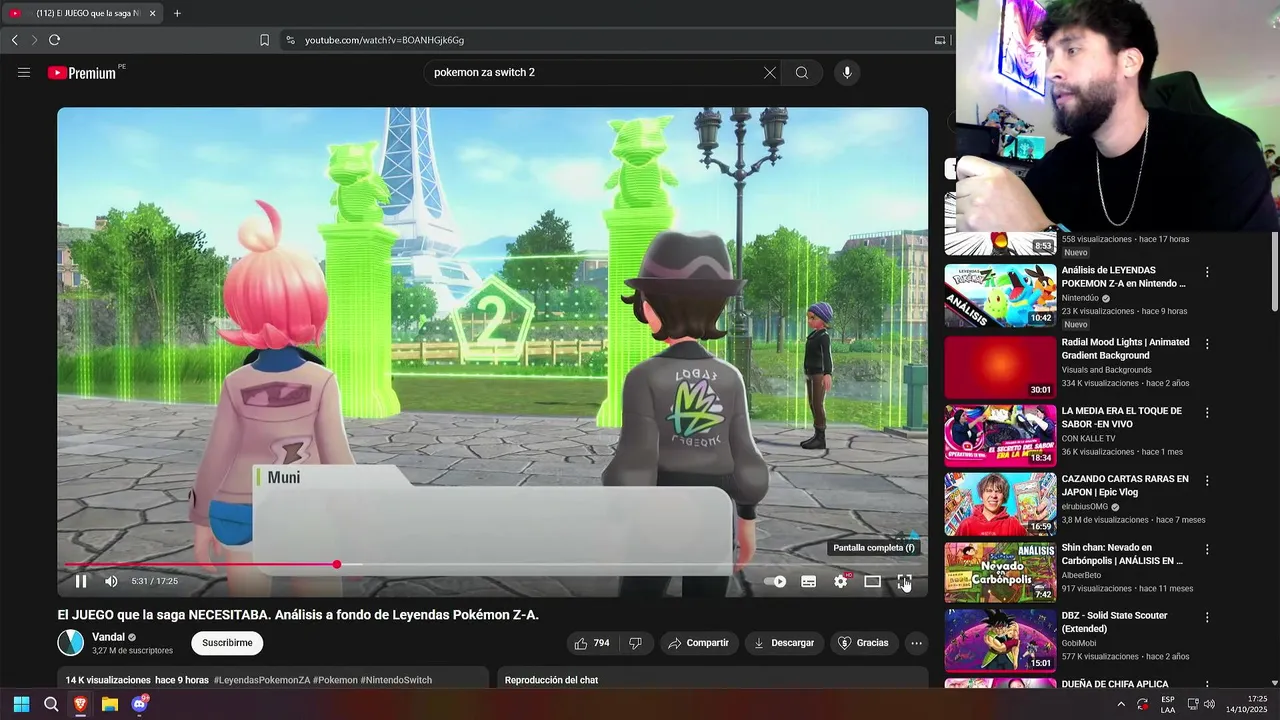
Task: Open options for 'LA MEDIA ERA EL TOQUE' video
Action: point(1207,412)
